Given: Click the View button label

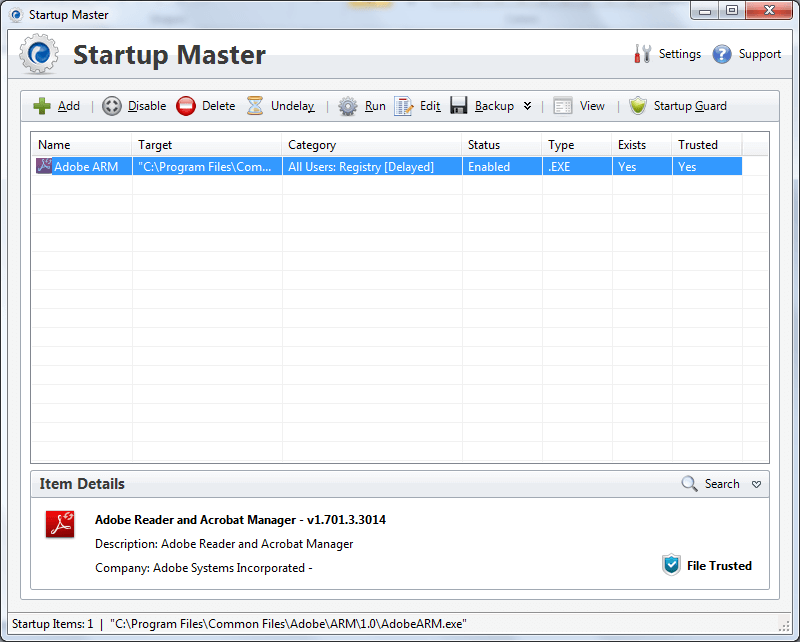Looking at the screenshot, I should [592, 106].
